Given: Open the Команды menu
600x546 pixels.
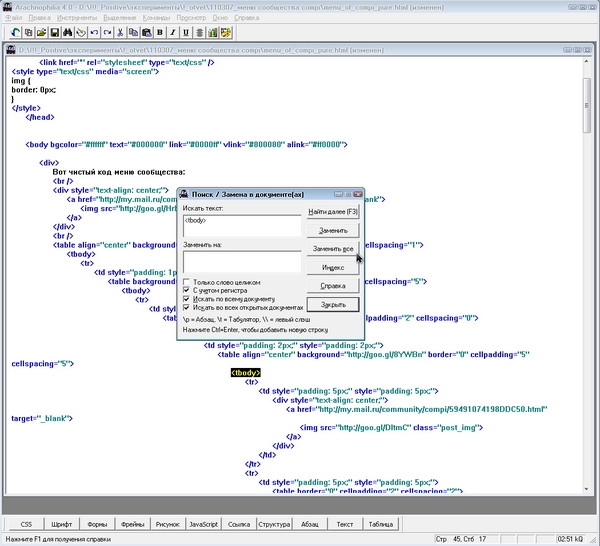Looking at the screenshot, I should coord(156,18).
